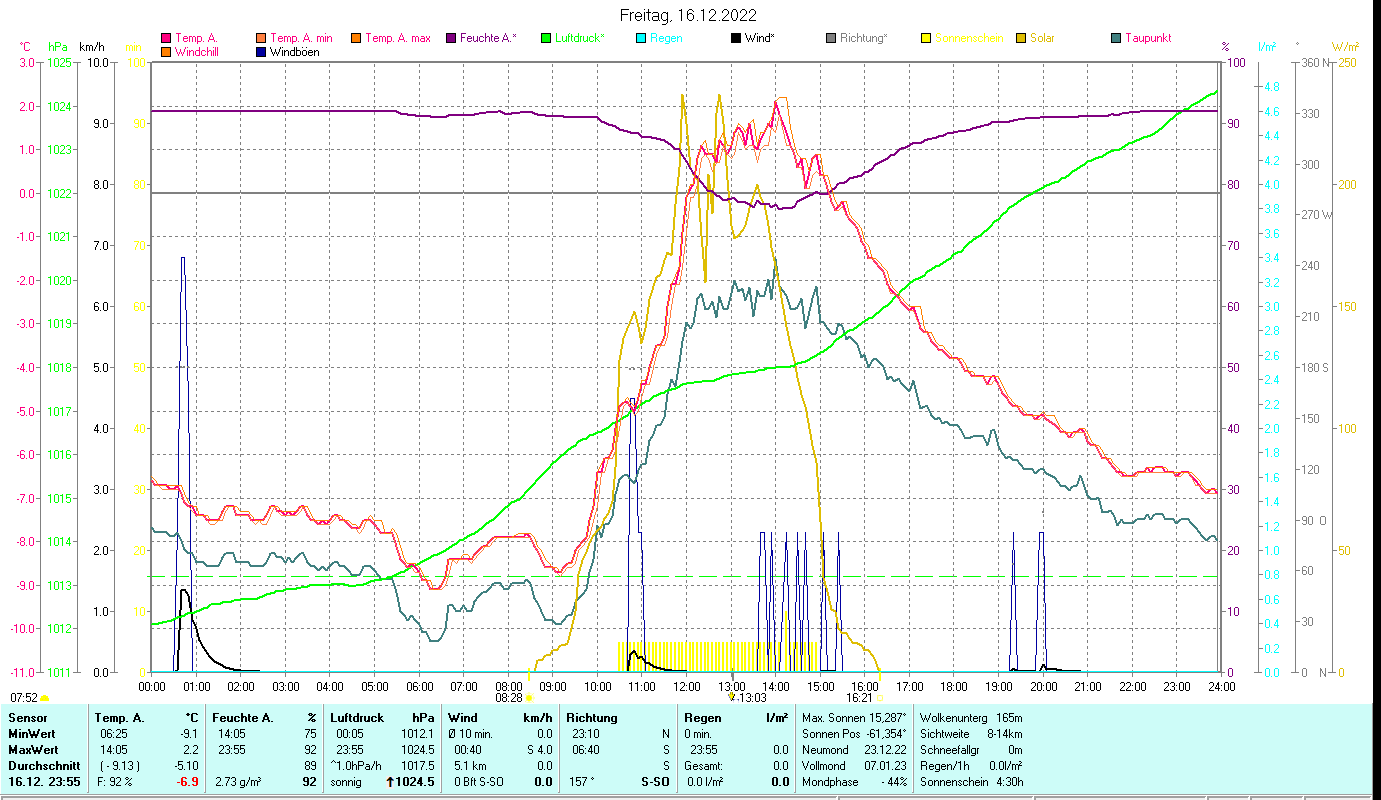Click the cyan Regen legend swatch
The height and width of the screenshot is (800, 1381).
click(x=641, y=39)
